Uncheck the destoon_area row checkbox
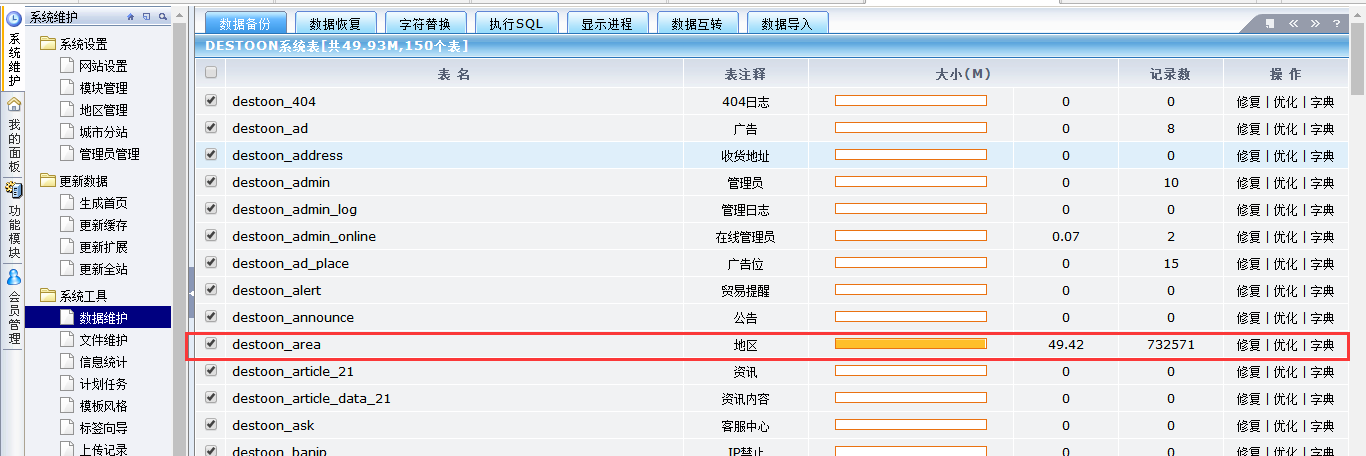 210,344
